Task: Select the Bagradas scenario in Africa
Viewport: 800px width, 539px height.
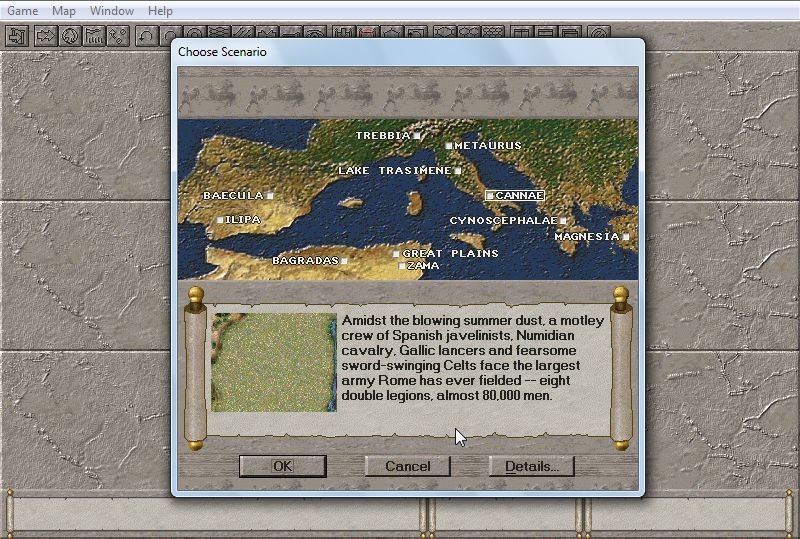Action: pos(310,260)
